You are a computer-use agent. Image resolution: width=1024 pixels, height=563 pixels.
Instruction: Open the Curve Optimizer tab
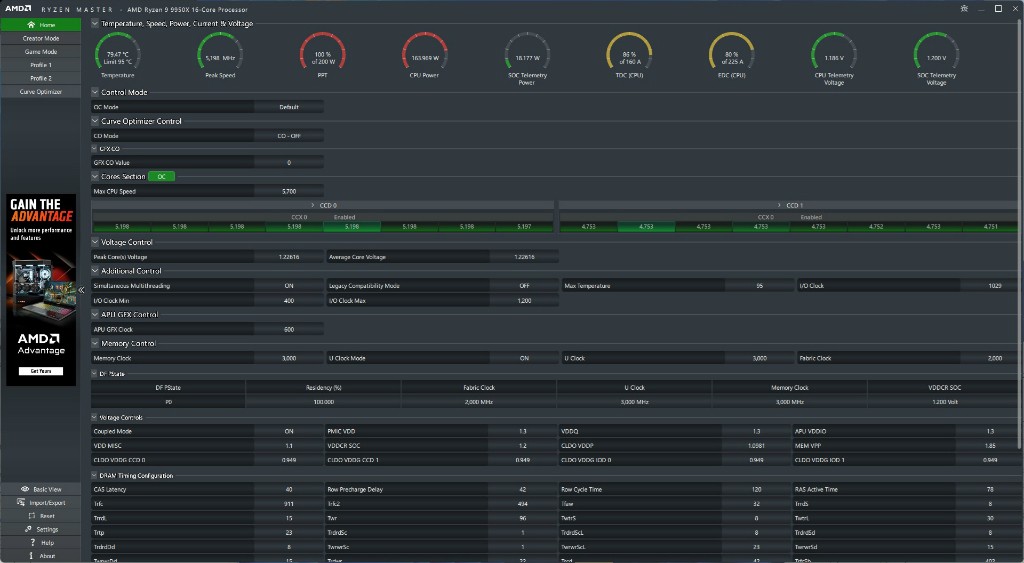click(x=41, y=91)
